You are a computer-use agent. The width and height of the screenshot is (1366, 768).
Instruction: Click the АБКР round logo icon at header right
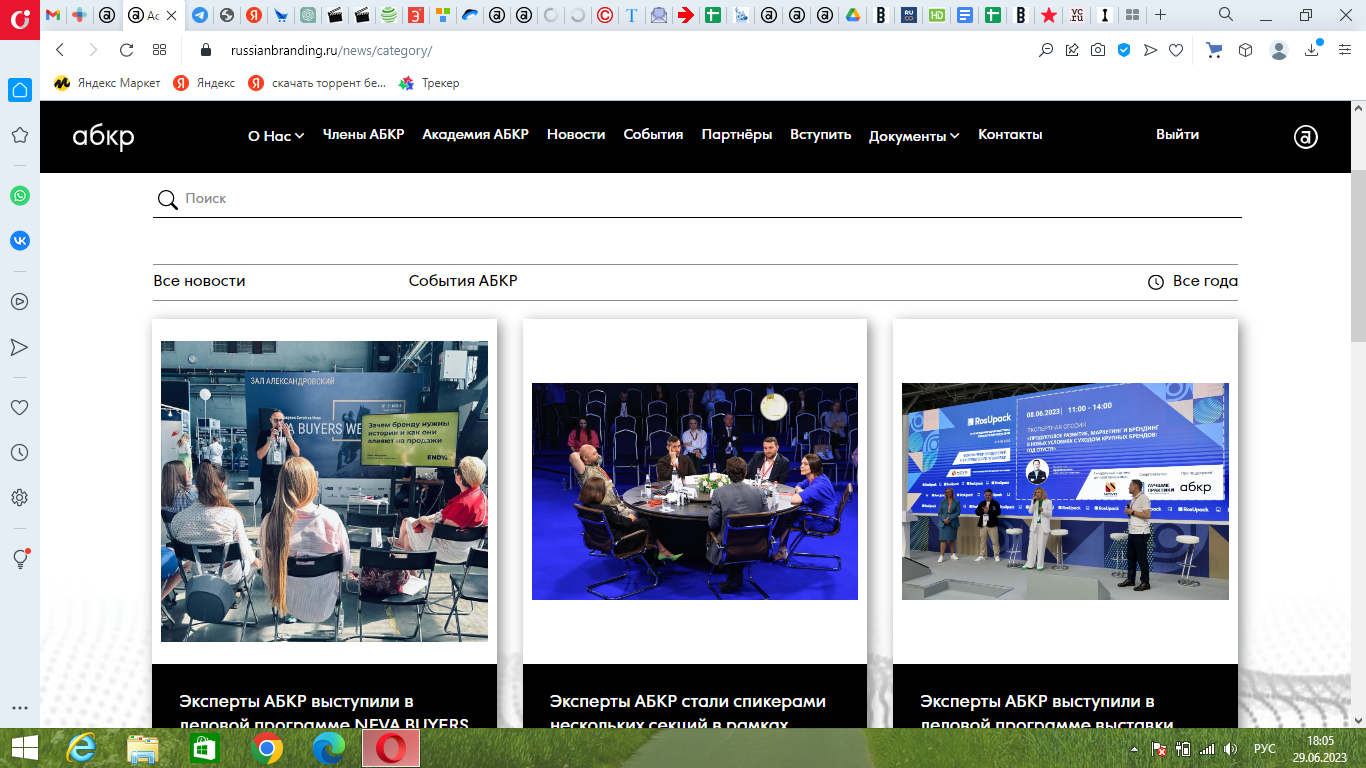1306,137
